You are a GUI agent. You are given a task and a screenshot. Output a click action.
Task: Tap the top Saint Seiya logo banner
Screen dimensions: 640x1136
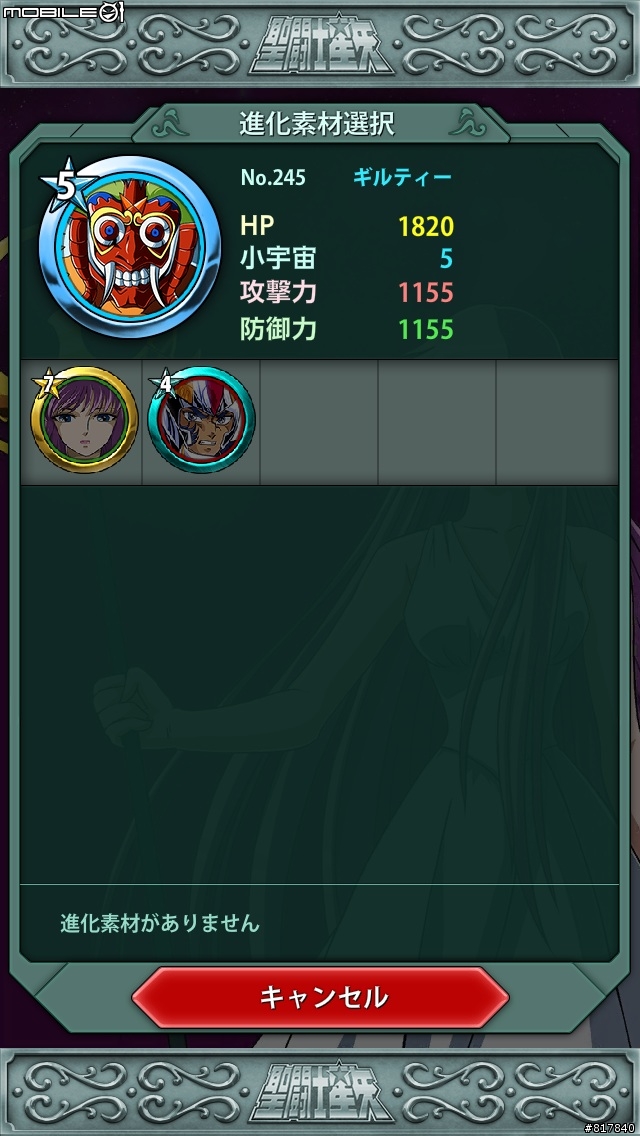322,45
